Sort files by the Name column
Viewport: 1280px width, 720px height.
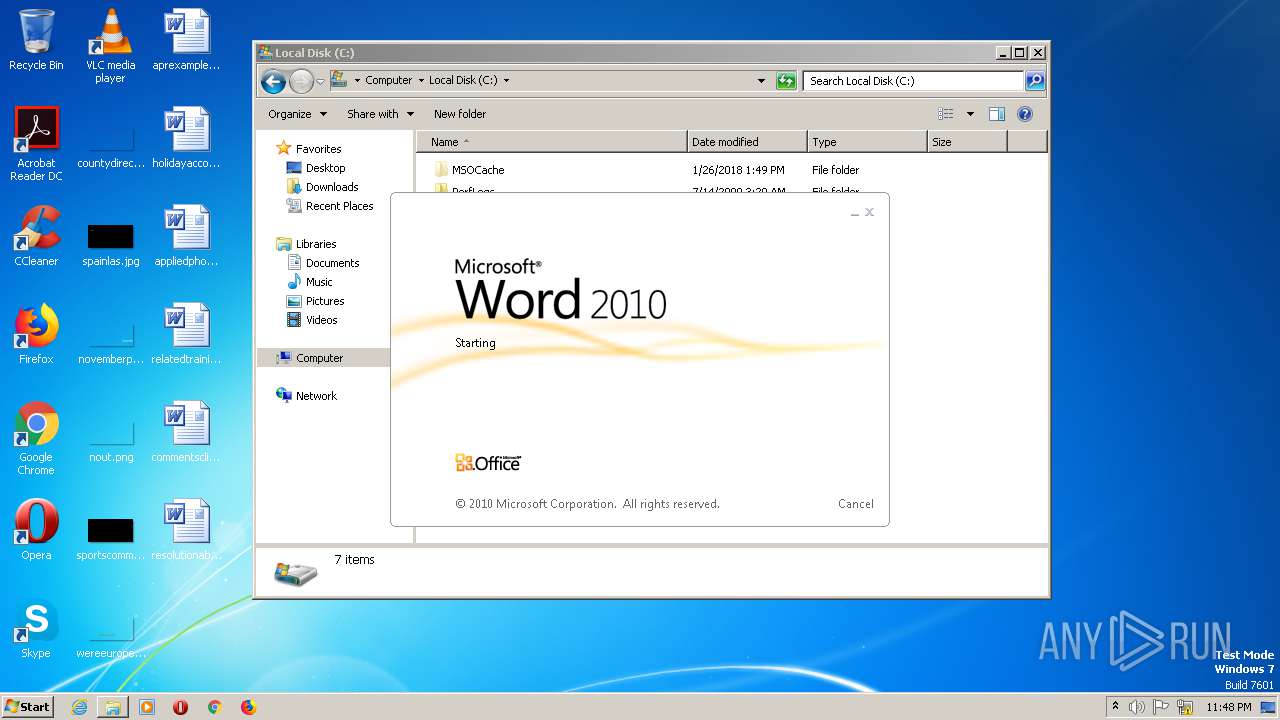(551, 142)
